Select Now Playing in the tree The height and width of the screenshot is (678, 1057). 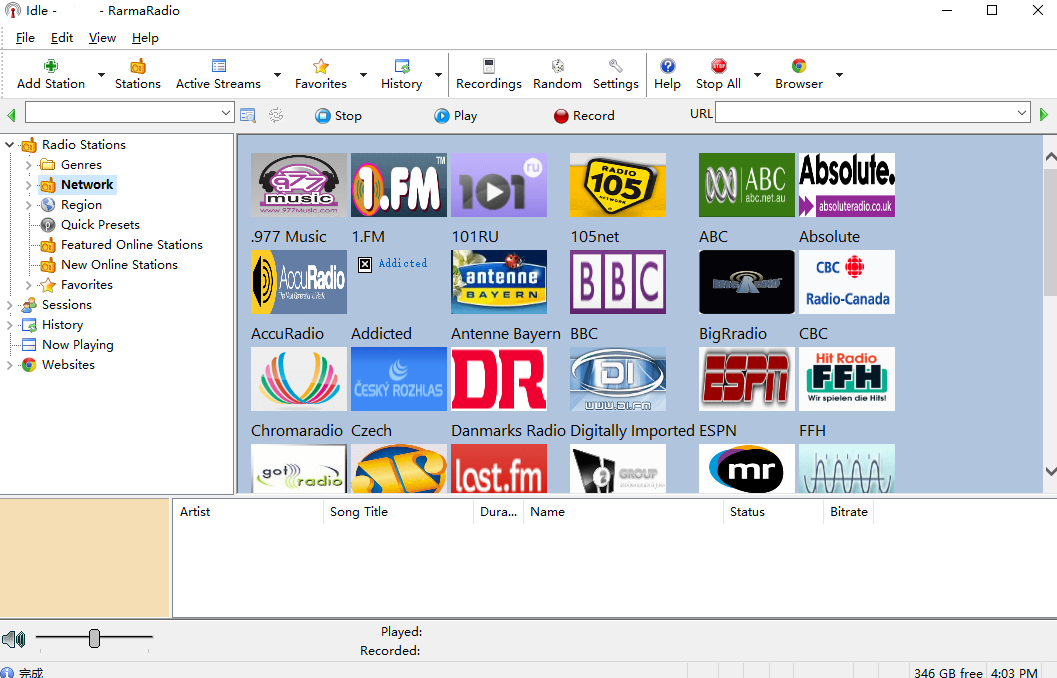click(x=77, y=345)
